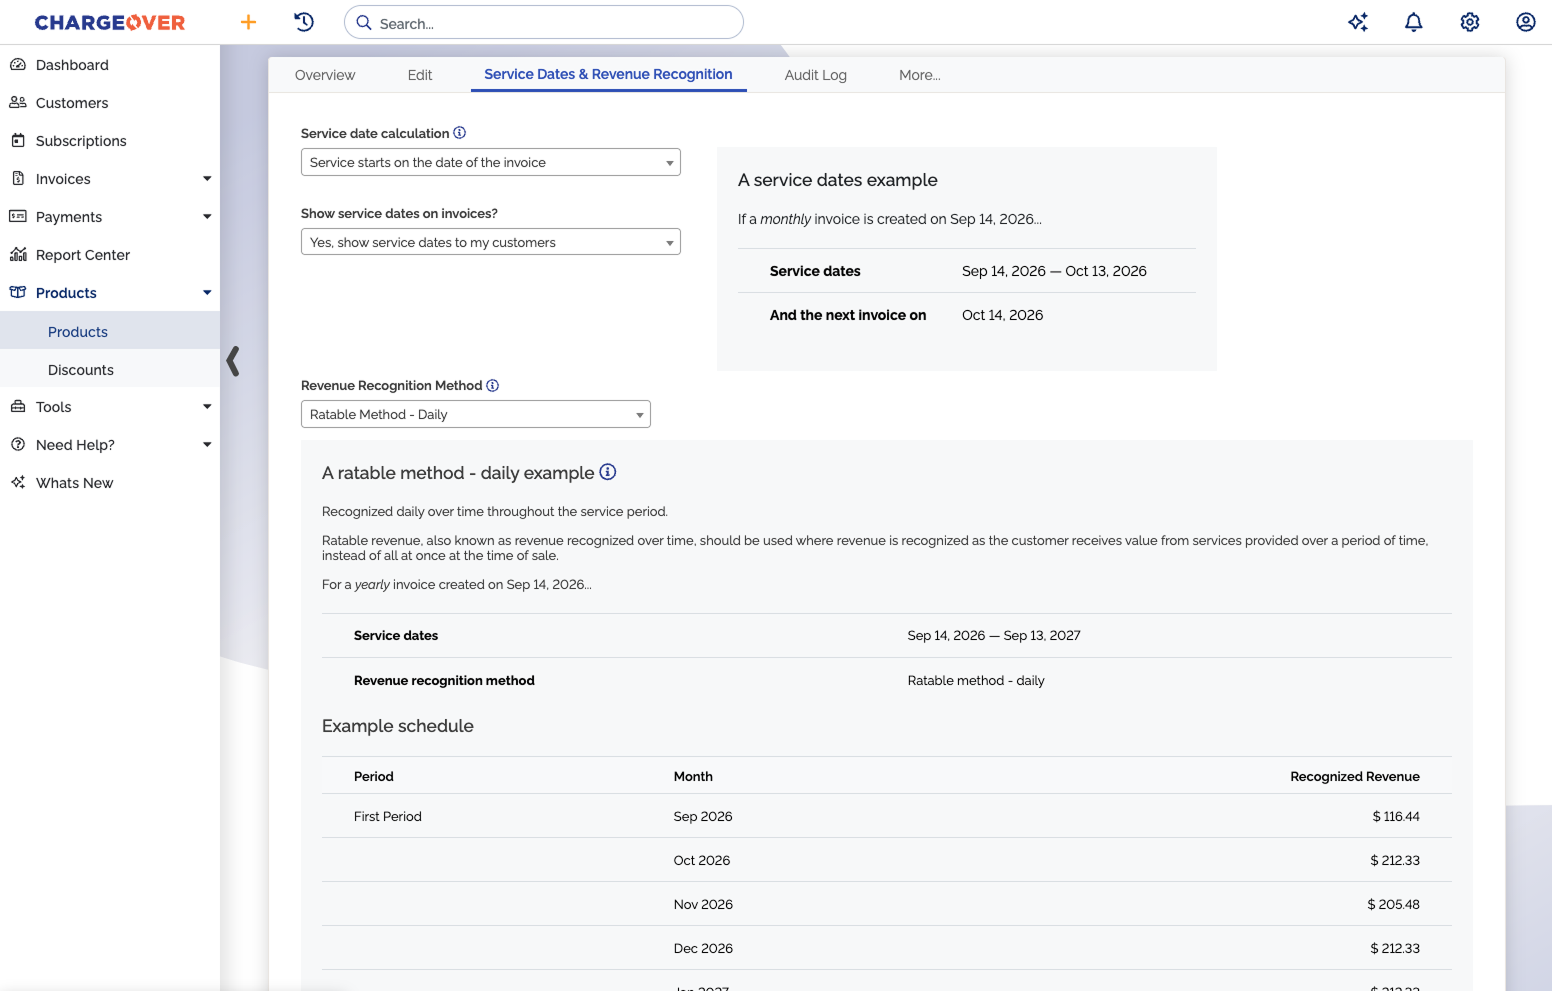The image size is (1552, 991).
Task: Click the $ 116.44 revenue value
Action: [x=1396, y=816]
